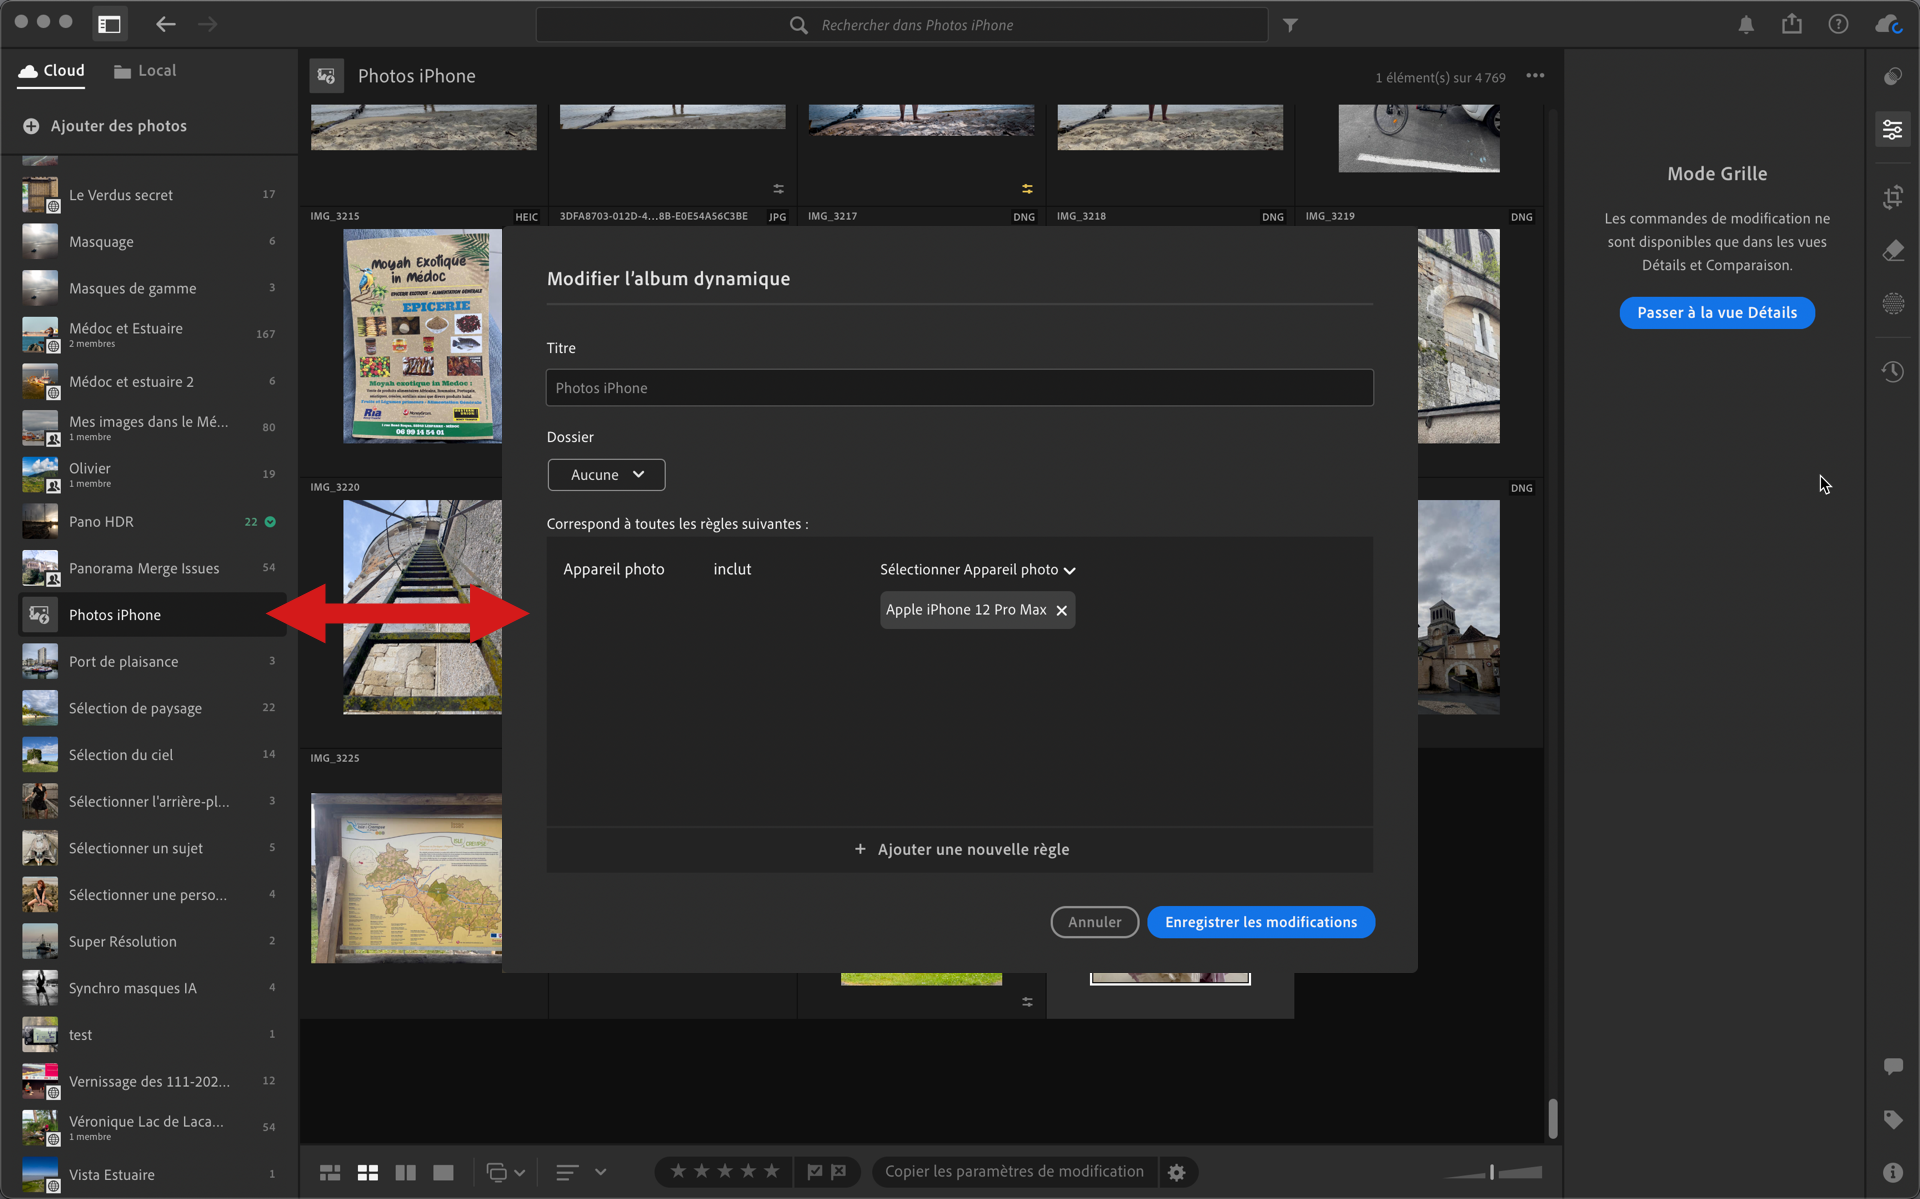
Task: Flag photo as rejected
Action: point(839,1171)
